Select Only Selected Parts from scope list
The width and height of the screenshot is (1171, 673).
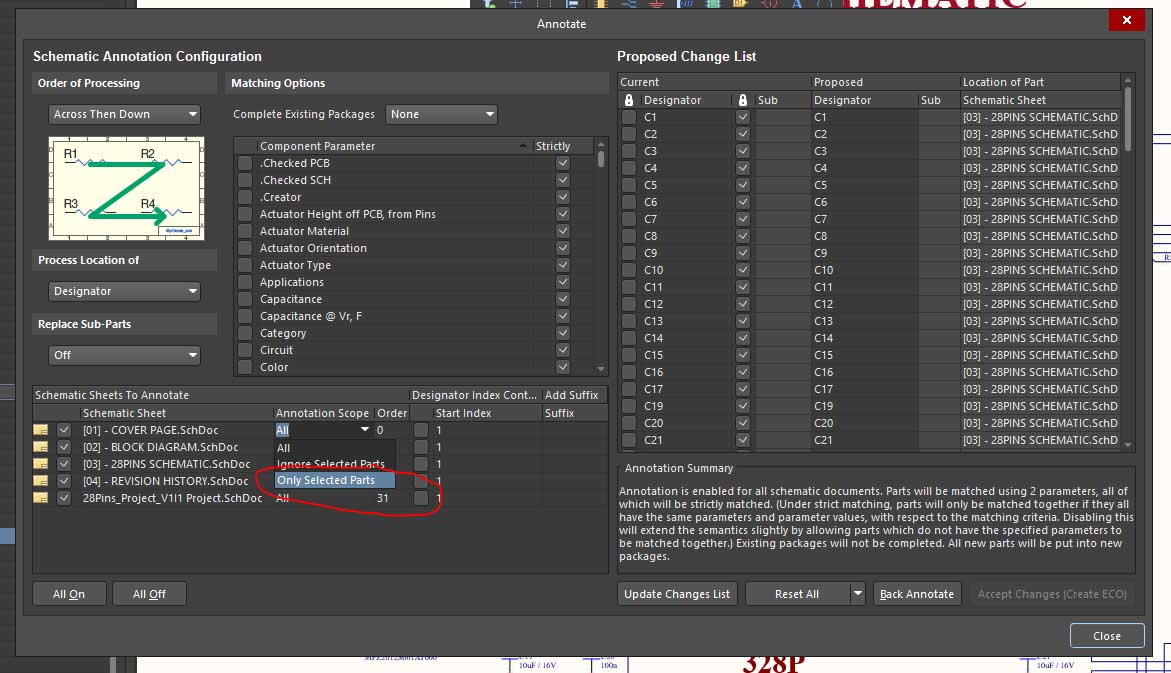coord(326,480)
